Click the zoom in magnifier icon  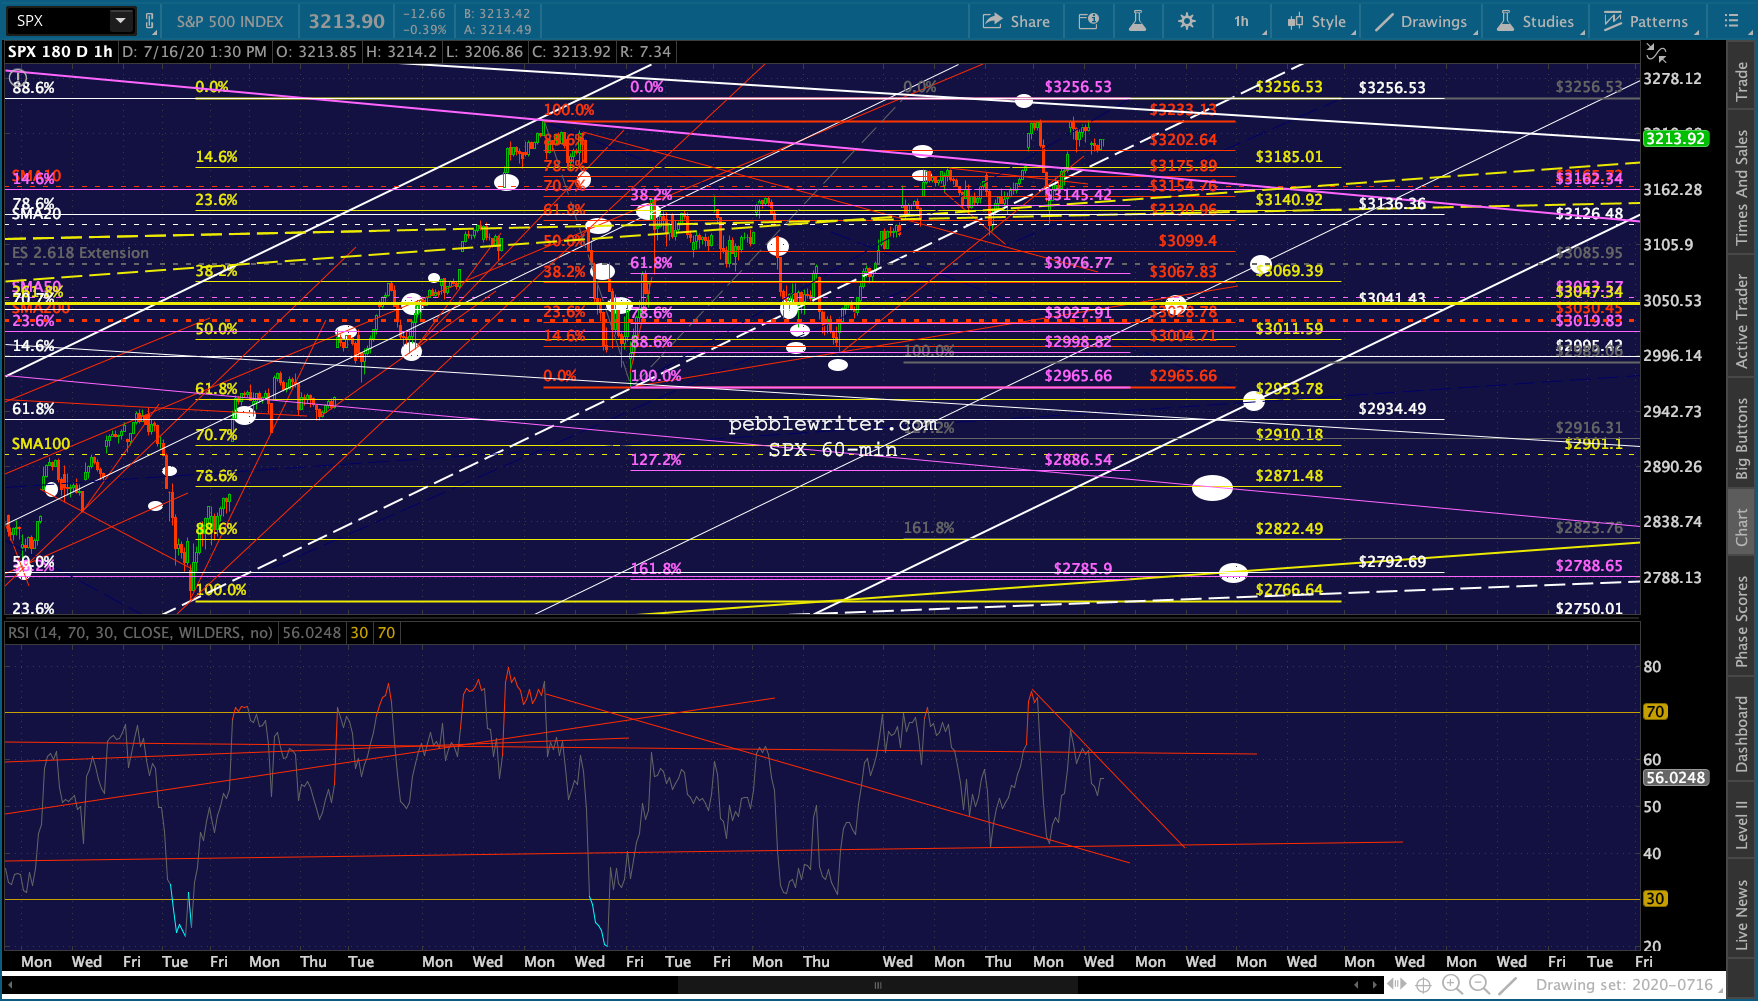pos(1452,986)
